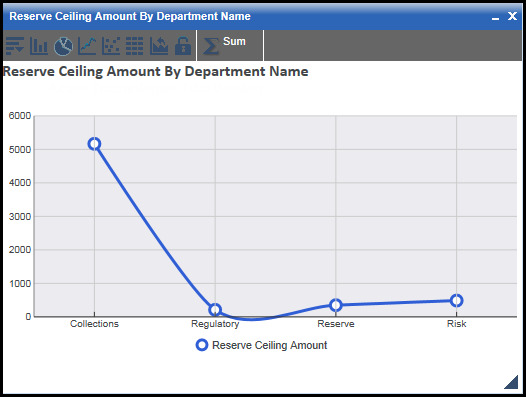Click the 6000 y-axis value
The image size is (526, 397).
(20, 116)
